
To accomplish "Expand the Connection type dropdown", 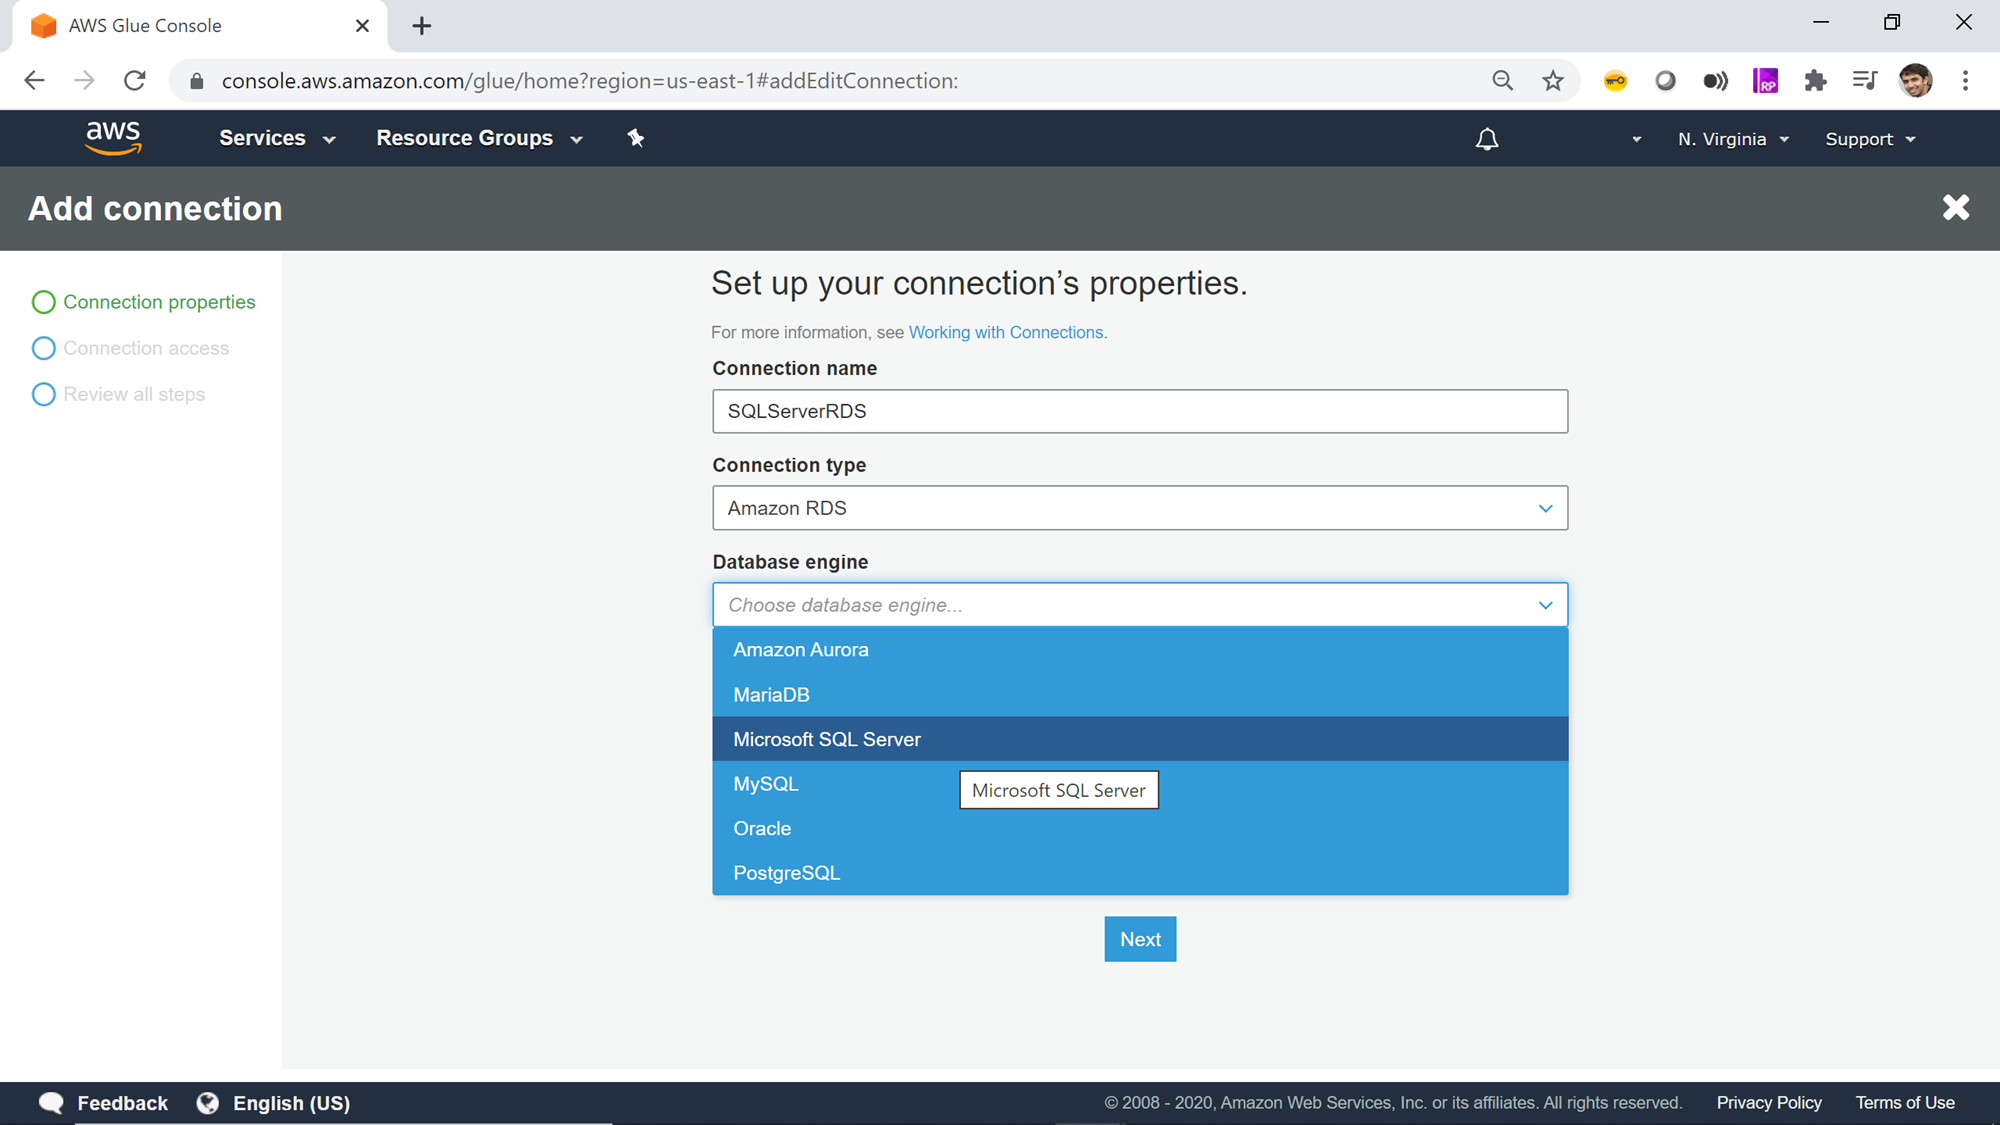I will click(x=1139, y=508).
